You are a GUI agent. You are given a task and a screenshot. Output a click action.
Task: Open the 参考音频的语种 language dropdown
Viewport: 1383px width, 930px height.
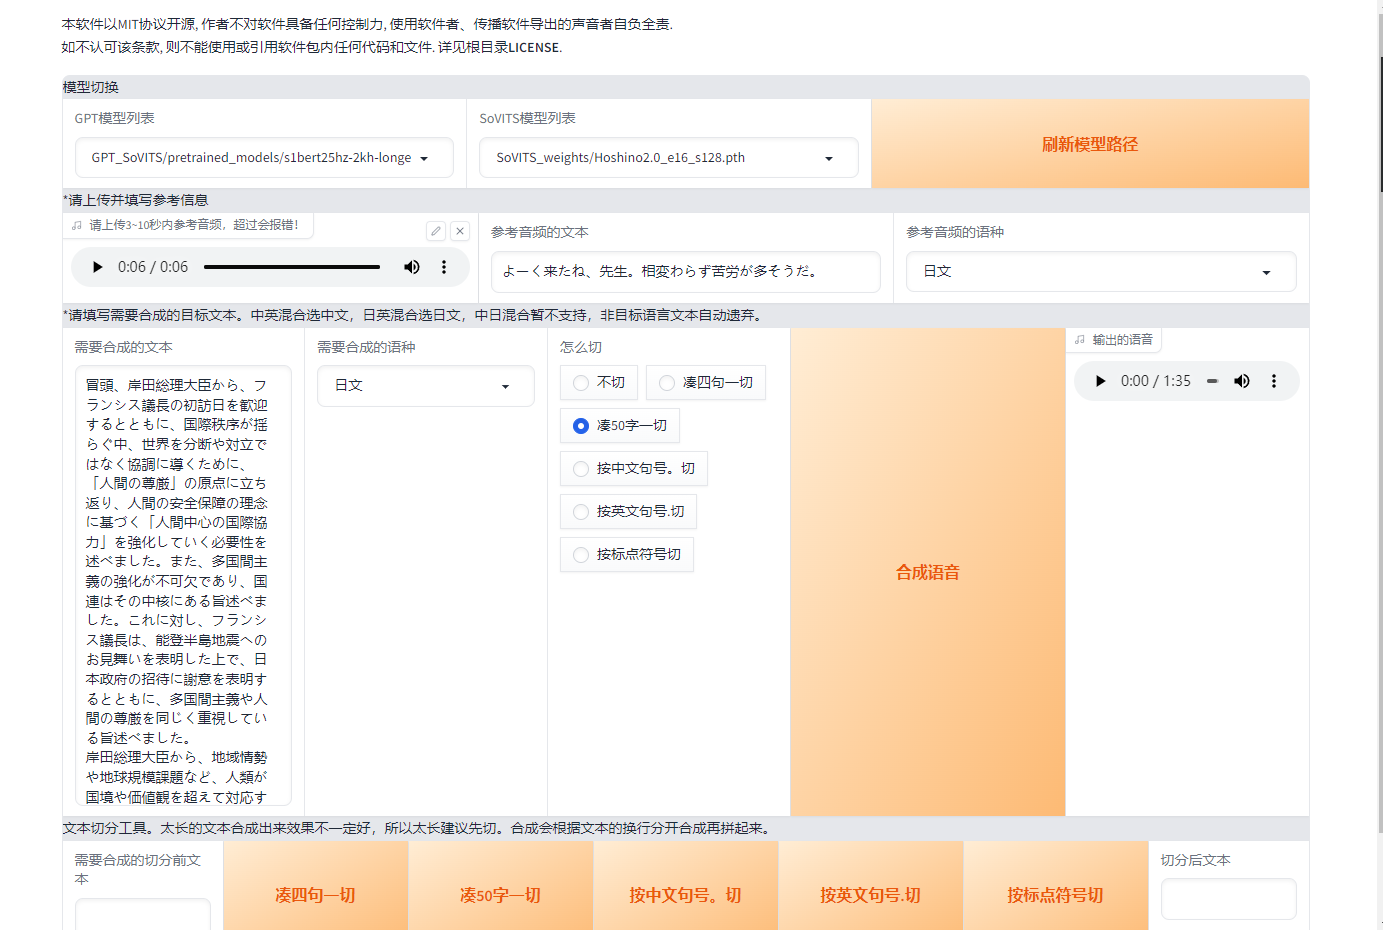point(1100,272)
